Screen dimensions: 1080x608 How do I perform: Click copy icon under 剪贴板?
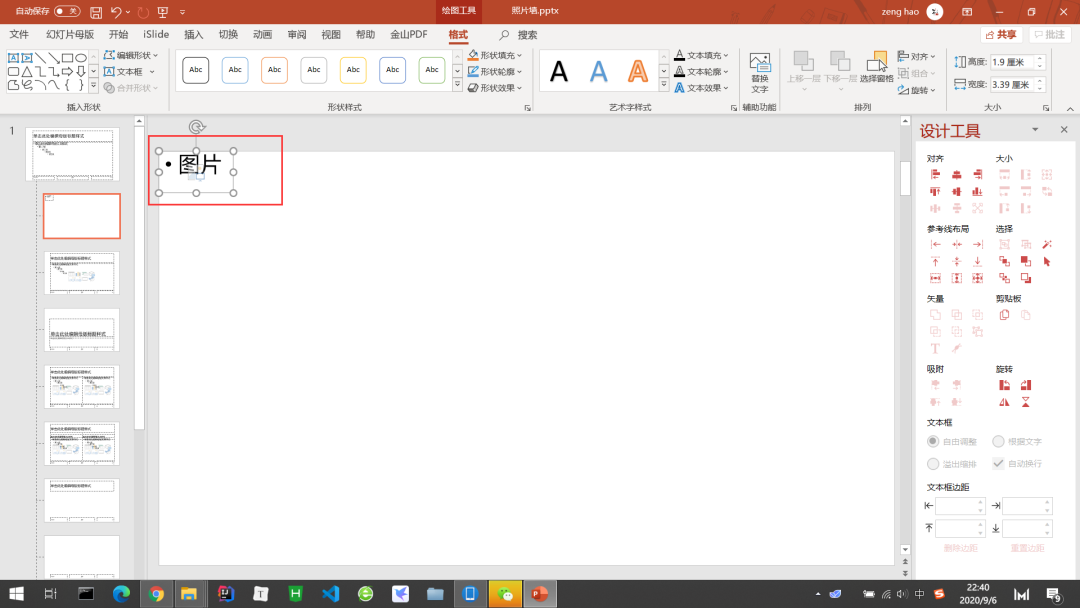tap(1004, 315)
